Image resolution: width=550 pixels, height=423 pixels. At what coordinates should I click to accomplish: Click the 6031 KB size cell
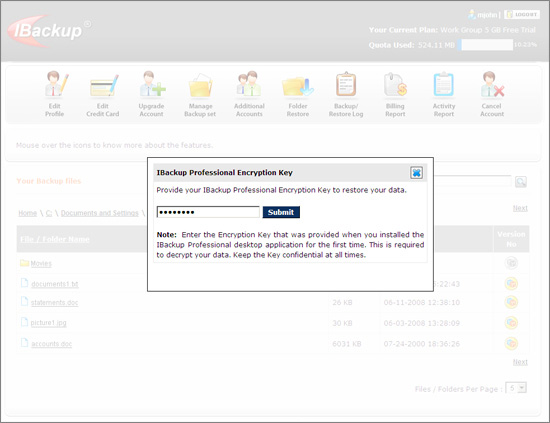coord(347,344)
